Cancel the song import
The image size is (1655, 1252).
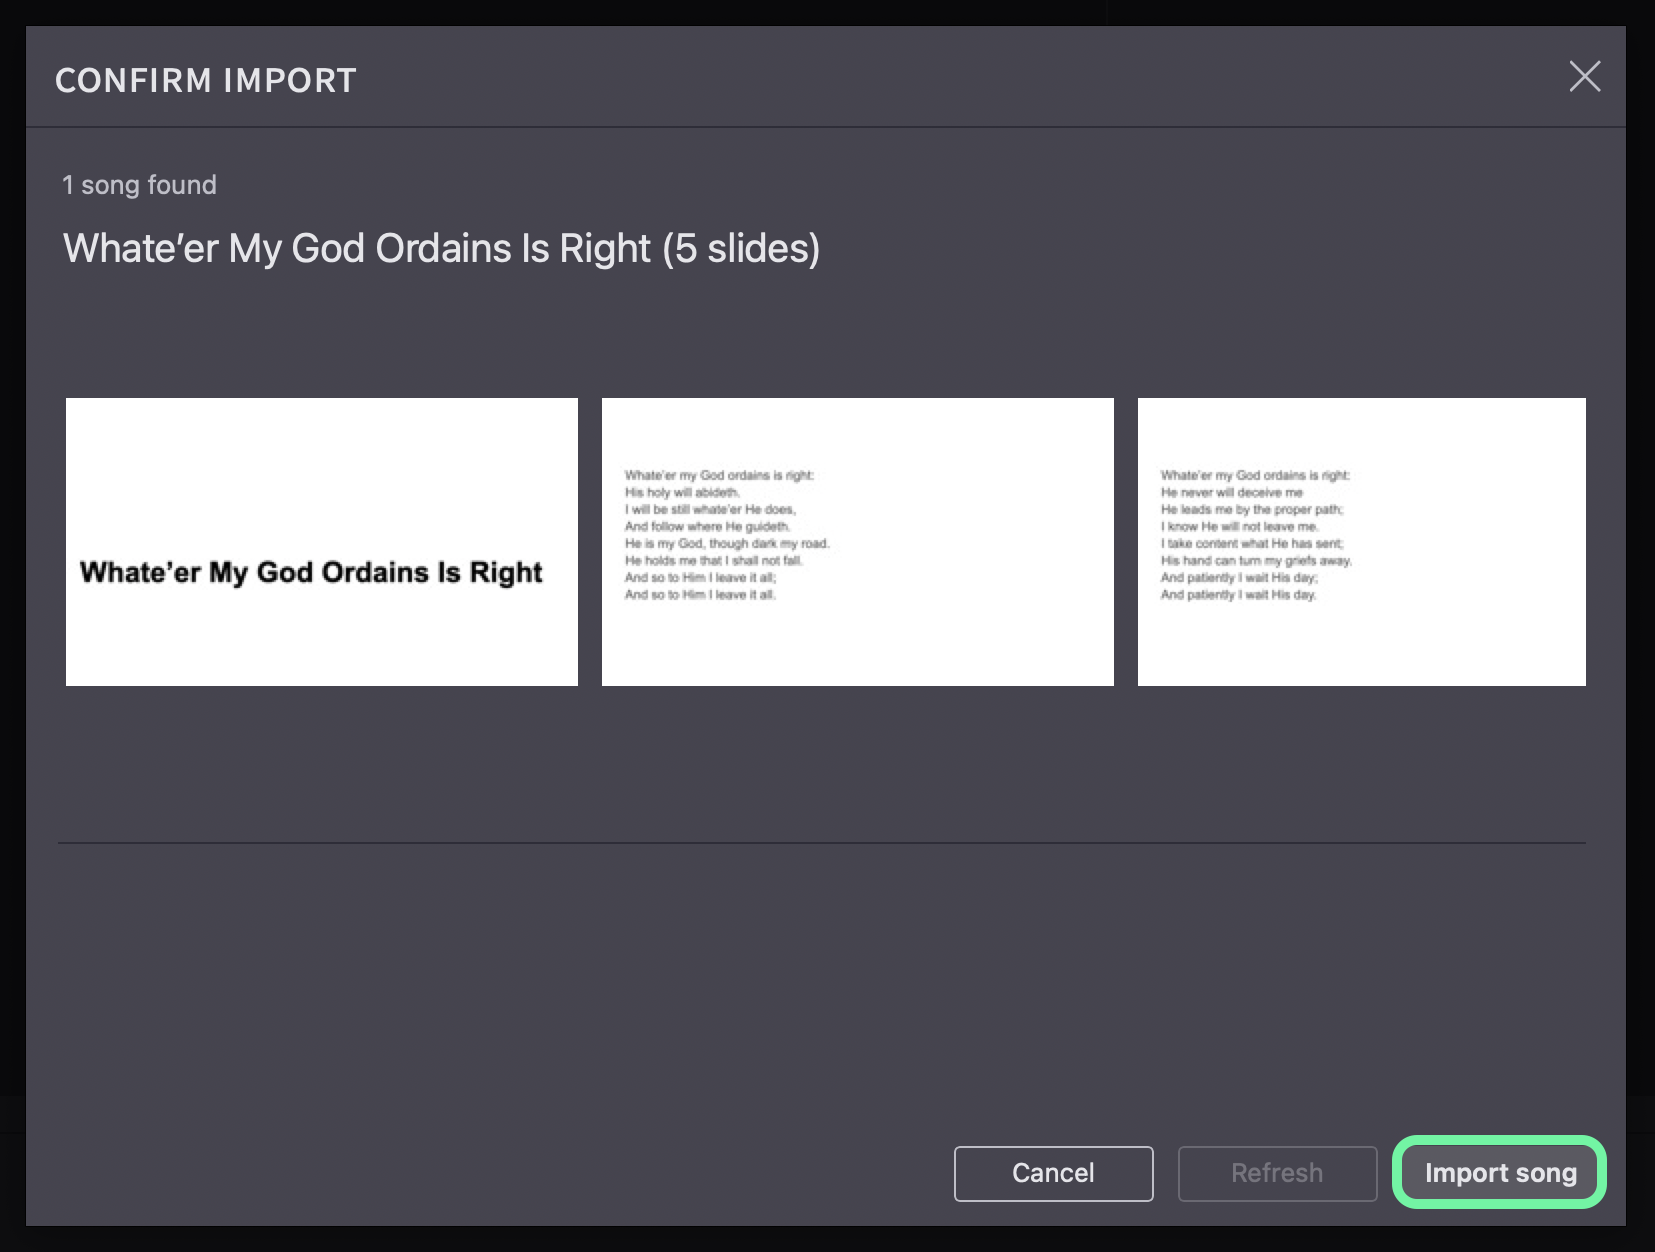(x=1053, y=1173)
